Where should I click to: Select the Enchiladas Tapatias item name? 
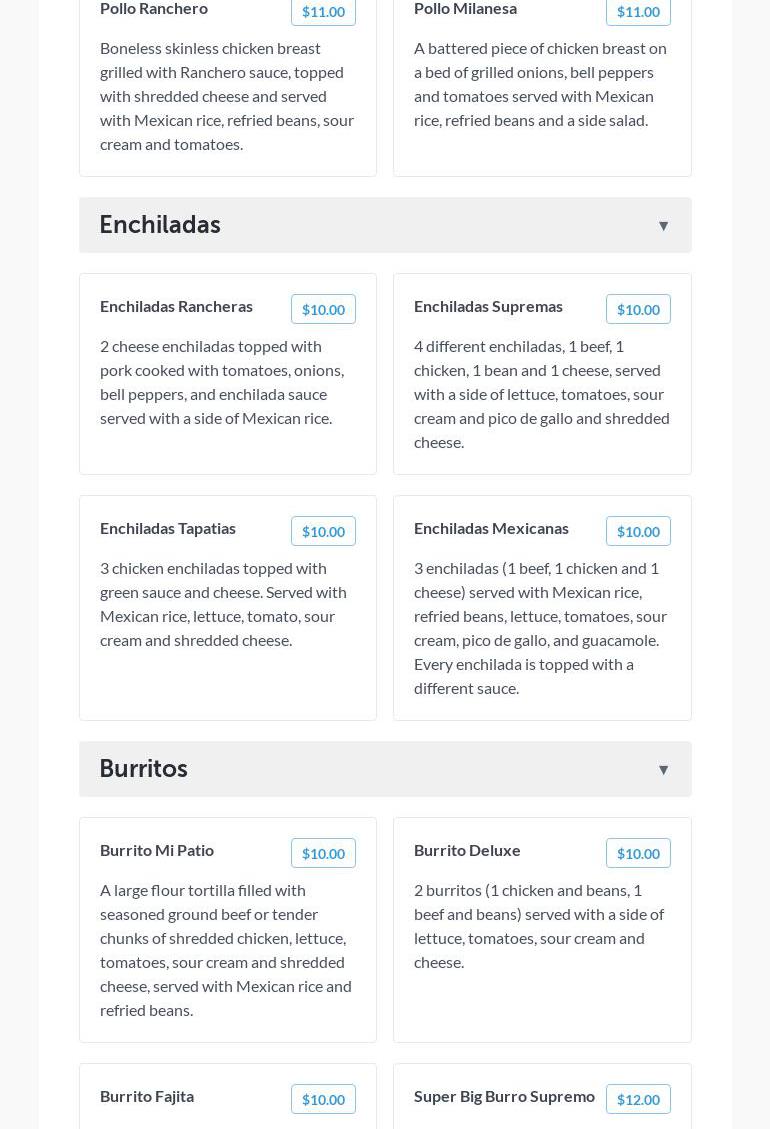[168, 529]
